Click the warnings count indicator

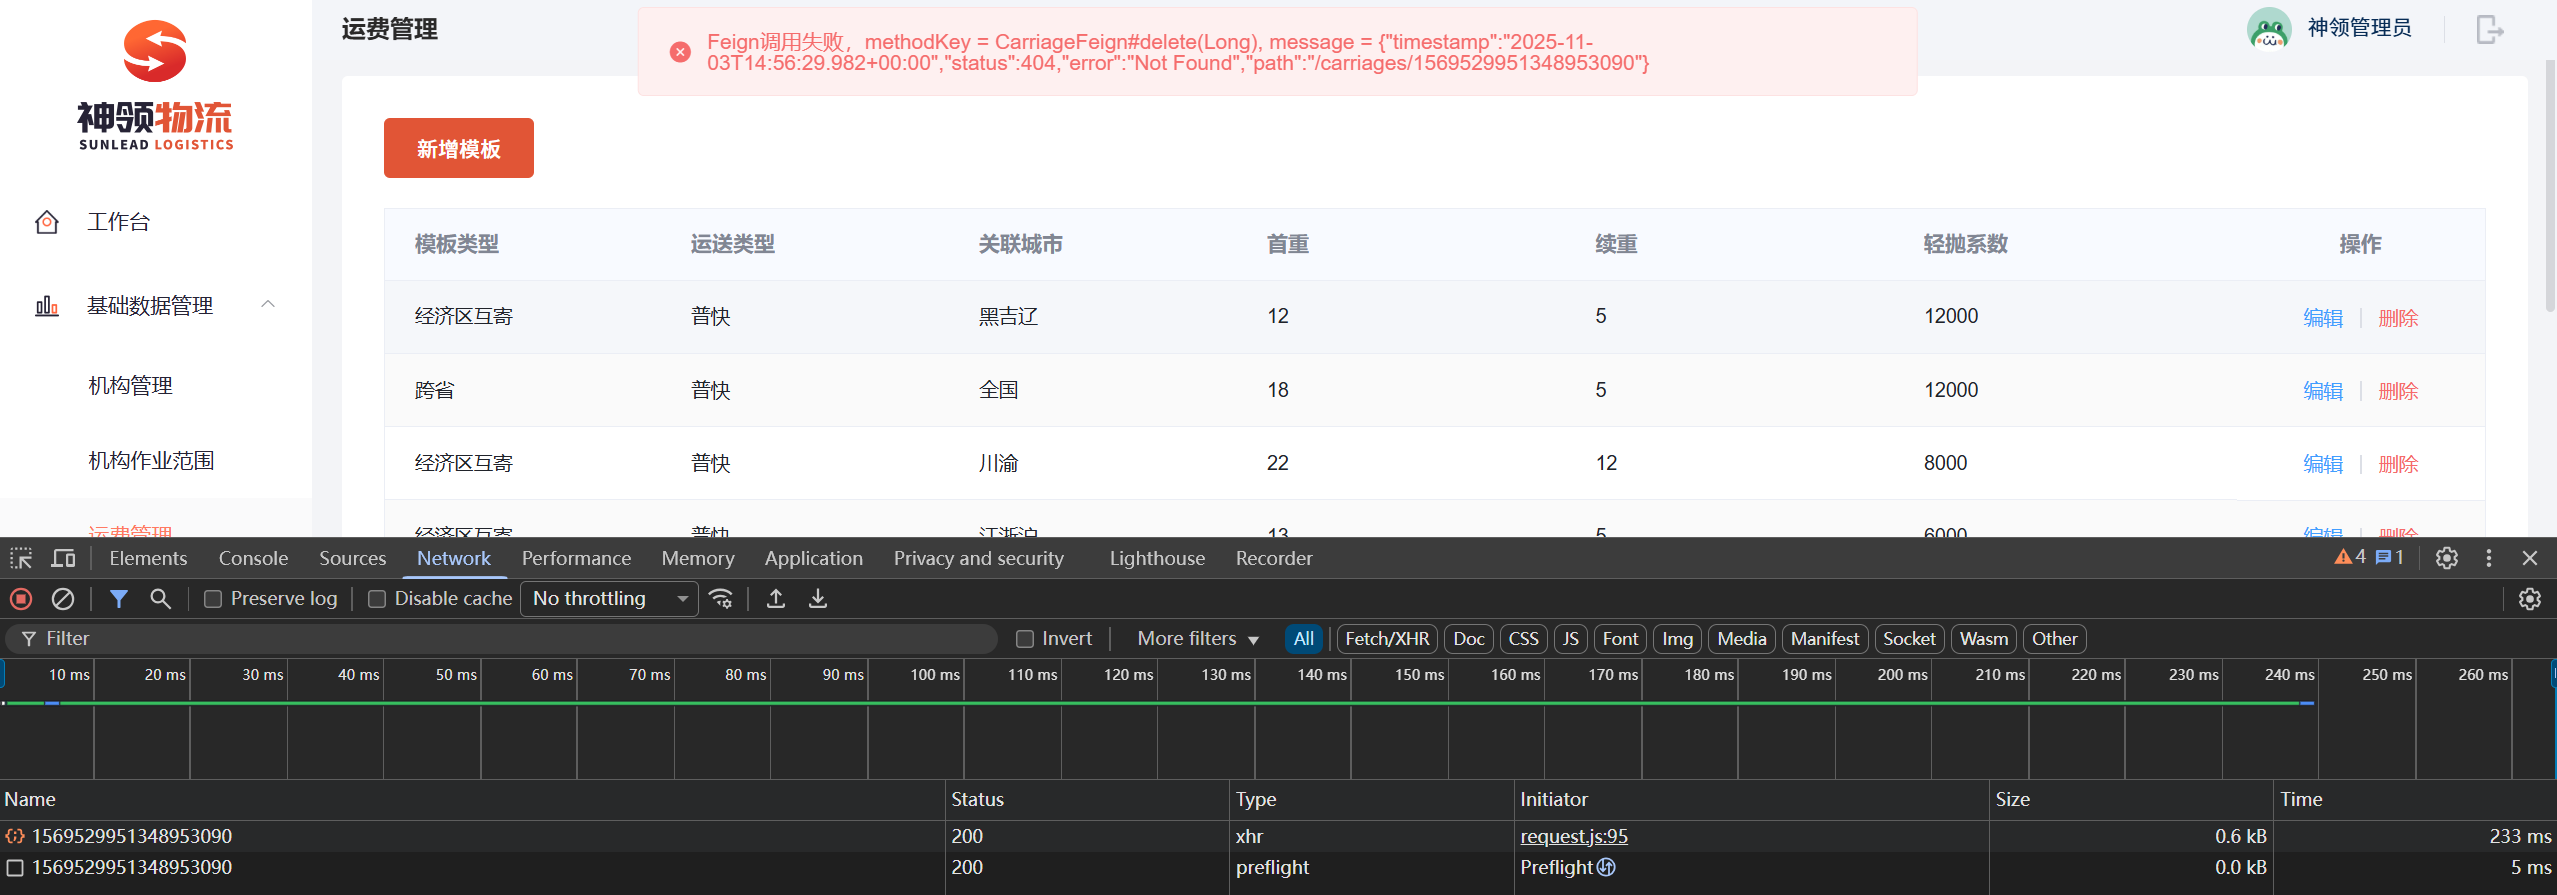[x=2350, y=557]
